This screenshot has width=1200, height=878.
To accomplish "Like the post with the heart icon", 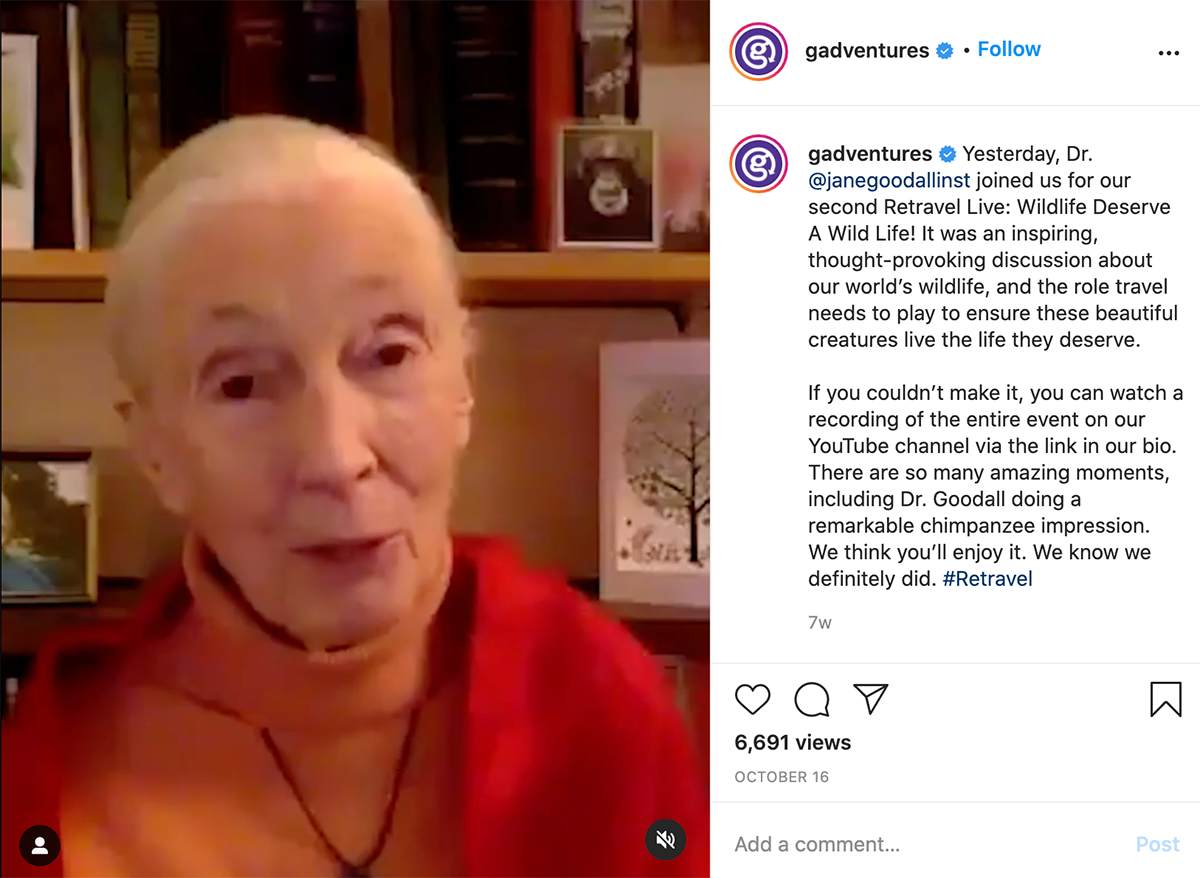I will (x=752, y=699).
